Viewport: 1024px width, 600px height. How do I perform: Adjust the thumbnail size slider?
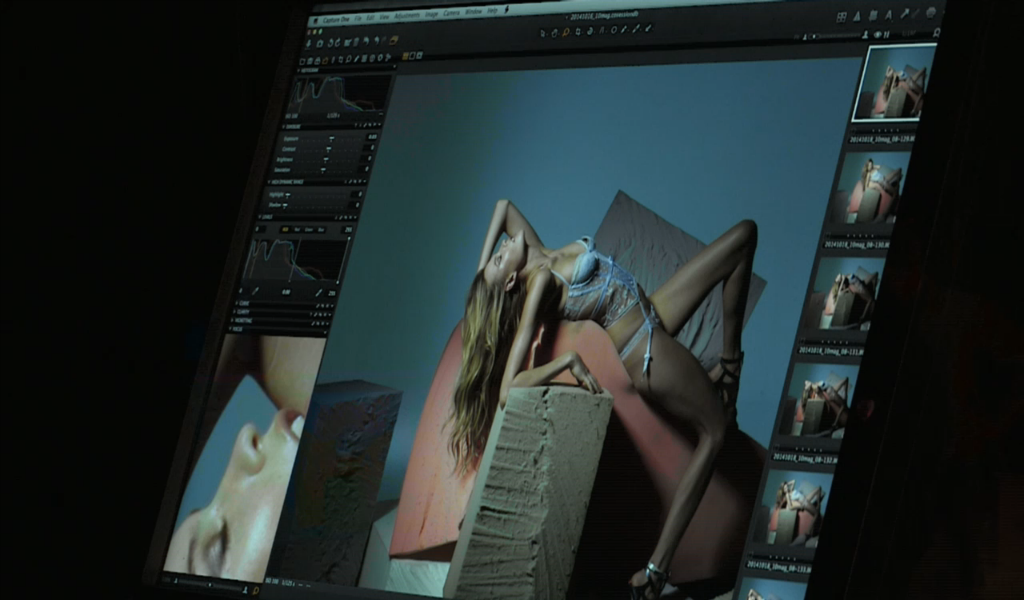[833, 37]
